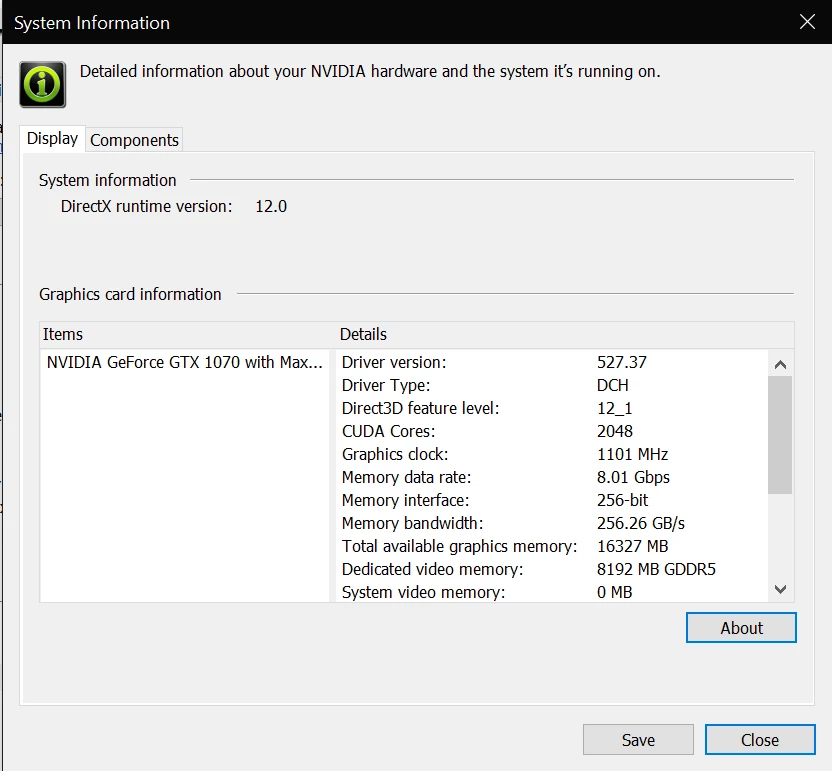Screen dimensions: 832x771
Task: Click the Memory interface row
Action: [552, 500]
